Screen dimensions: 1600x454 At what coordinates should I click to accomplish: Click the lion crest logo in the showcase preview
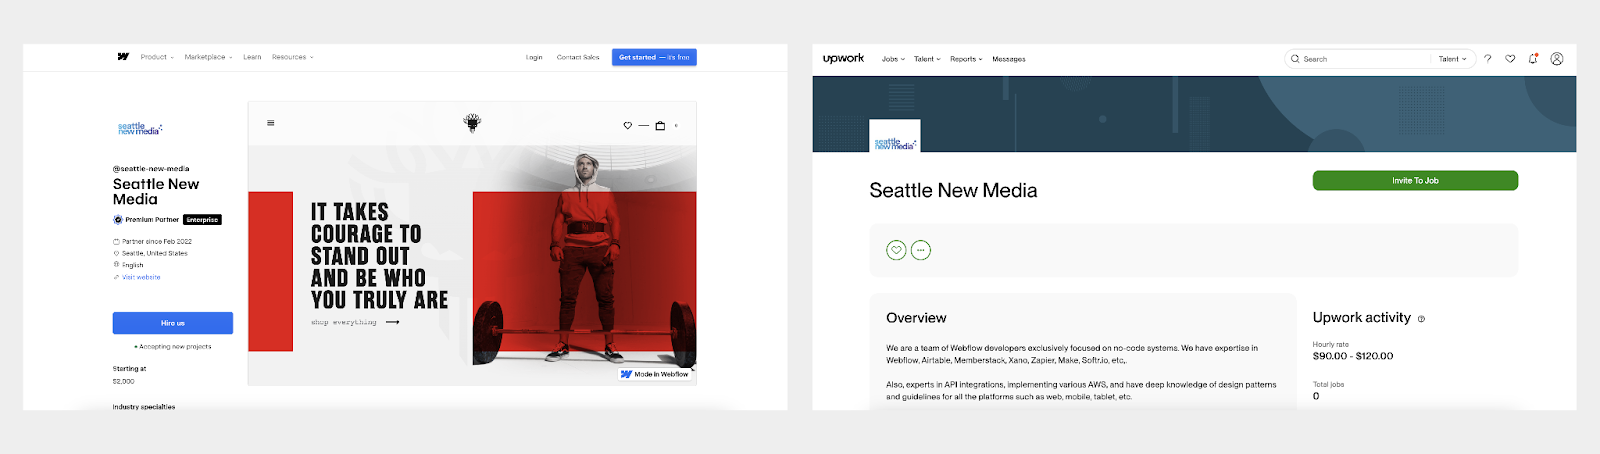pyautogui.click(x=472, y=123)
